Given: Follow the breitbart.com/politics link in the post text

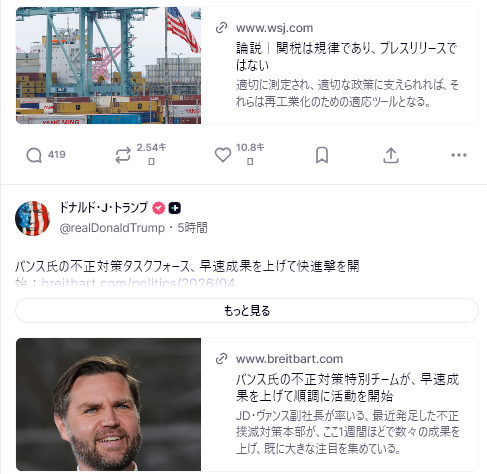Looking at the screenshot, I should click(138, 283).
